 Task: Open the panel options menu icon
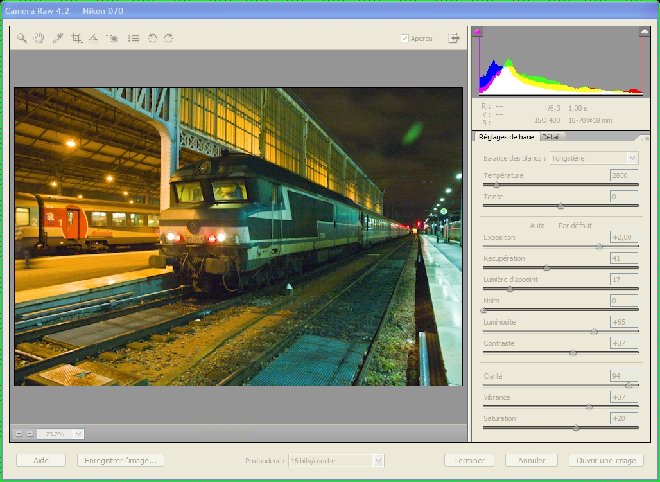(x=644, y=138)
